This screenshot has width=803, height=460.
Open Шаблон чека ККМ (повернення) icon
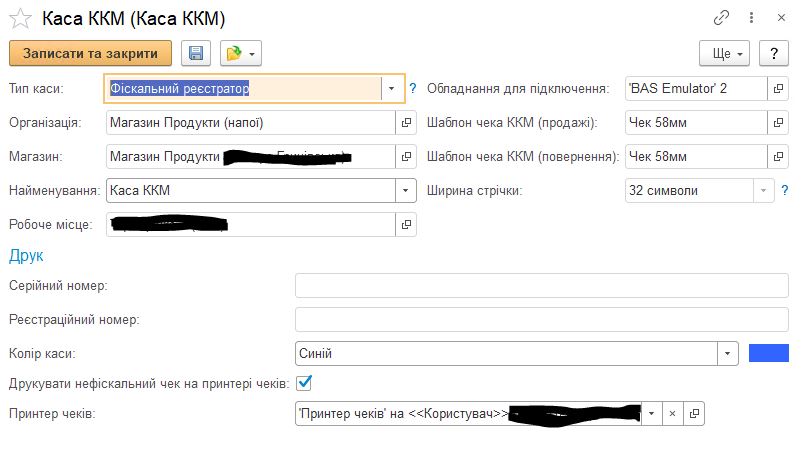coord(778,157)
